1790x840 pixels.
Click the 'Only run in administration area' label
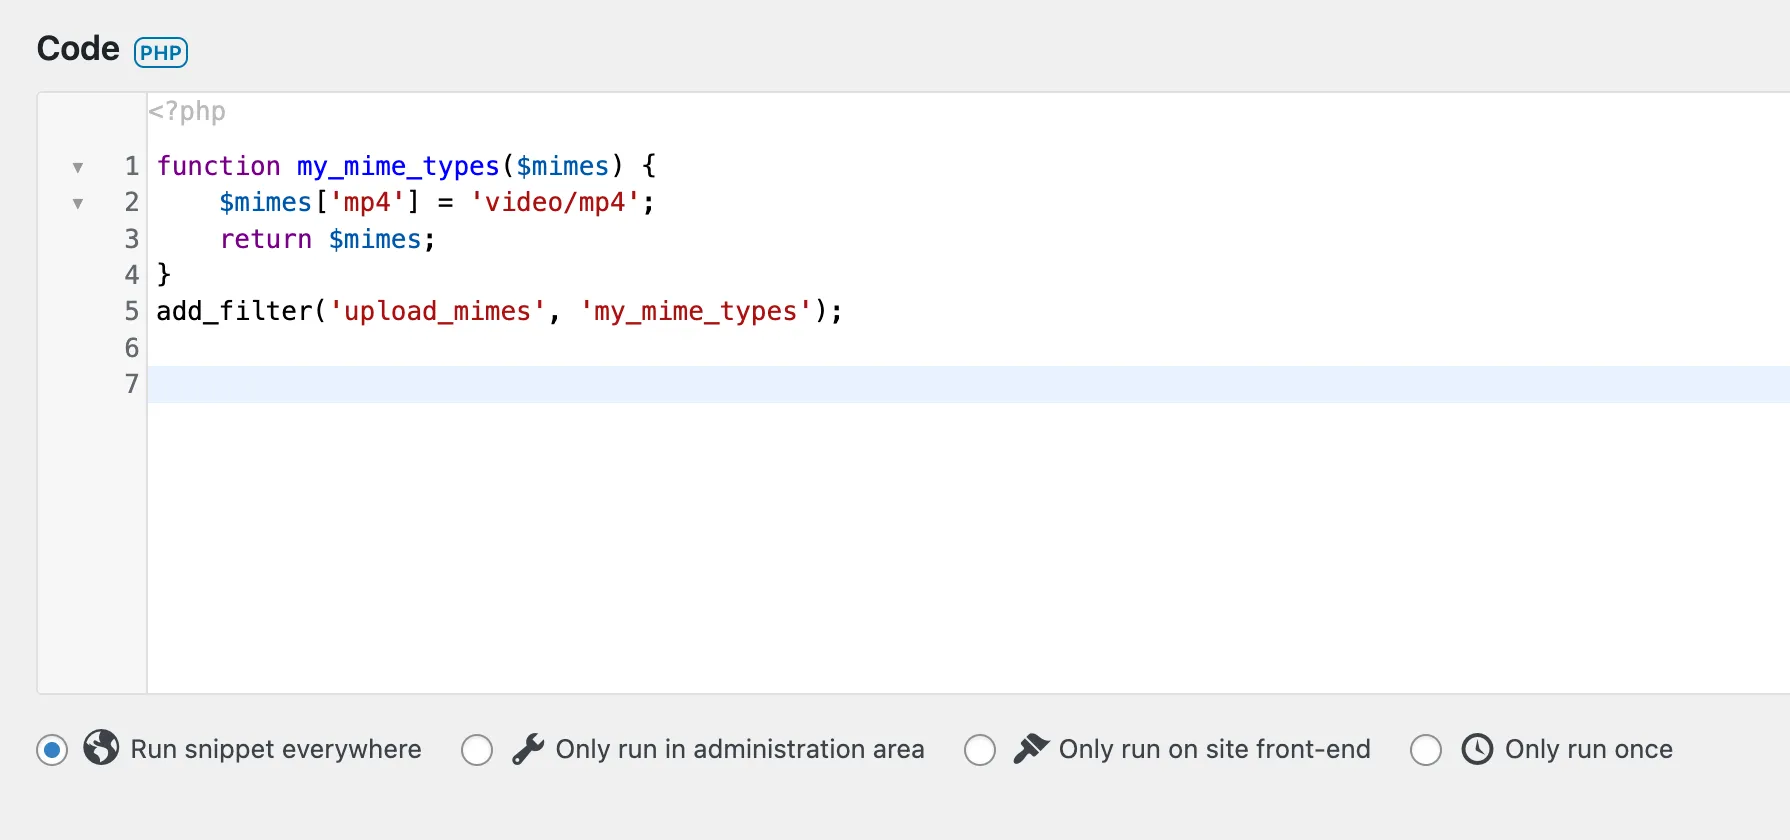pos(739,749)
